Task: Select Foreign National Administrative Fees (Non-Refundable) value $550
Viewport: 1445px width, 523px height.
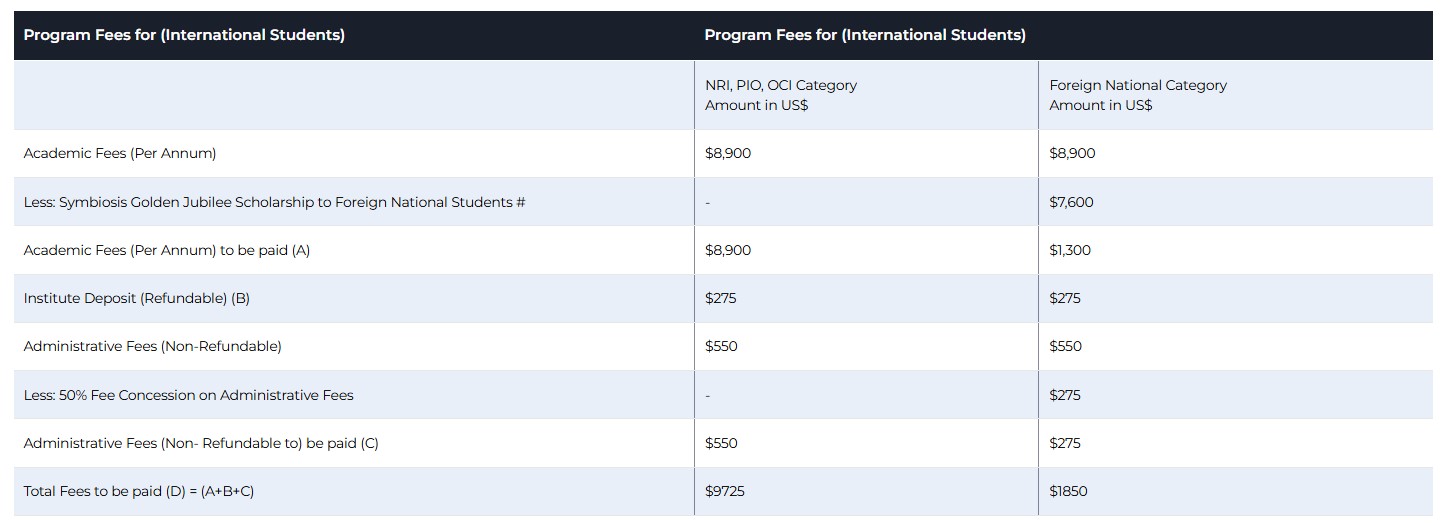Action: [1065, 346]
